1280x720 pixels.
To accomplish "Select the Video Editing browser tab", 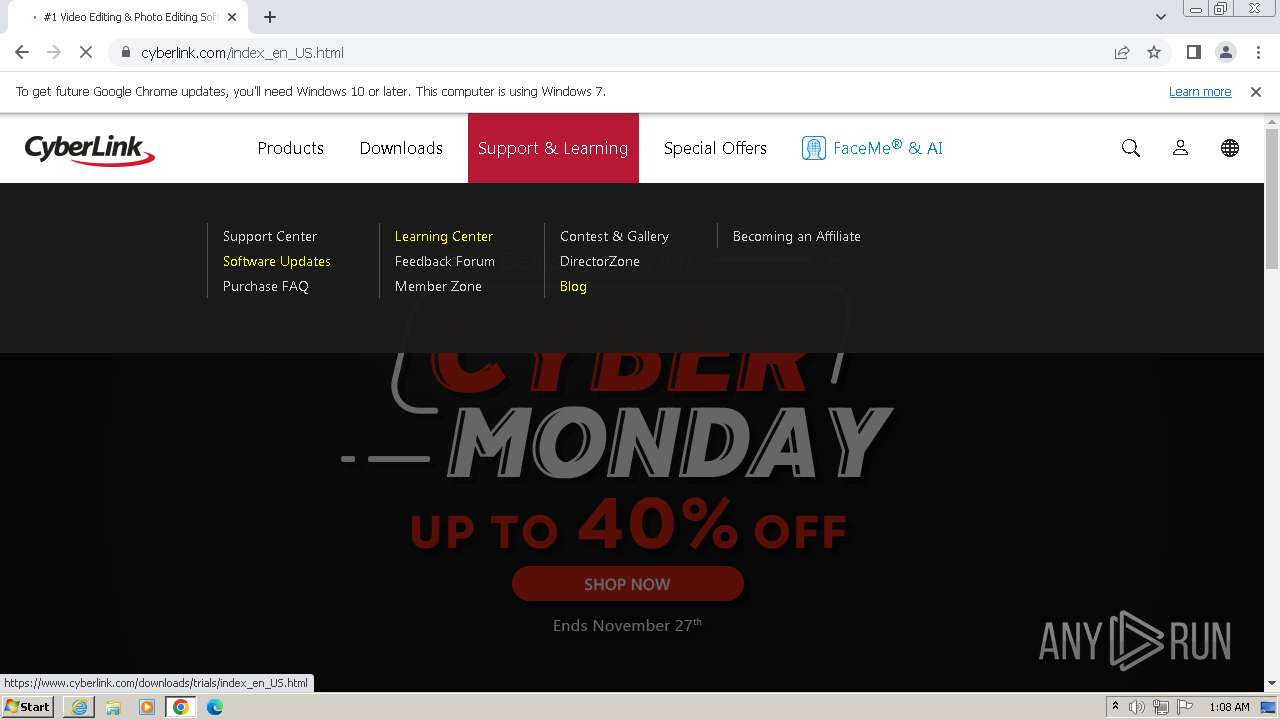I will click(128, 17).
